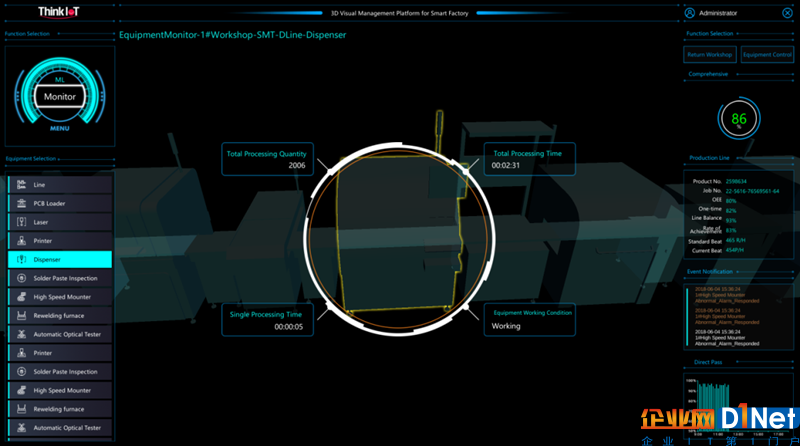This screenshot has height=446, width=800.
Task: Click the Single Processing Time panel
Action: pyautogui.click(x=267, y=320)
